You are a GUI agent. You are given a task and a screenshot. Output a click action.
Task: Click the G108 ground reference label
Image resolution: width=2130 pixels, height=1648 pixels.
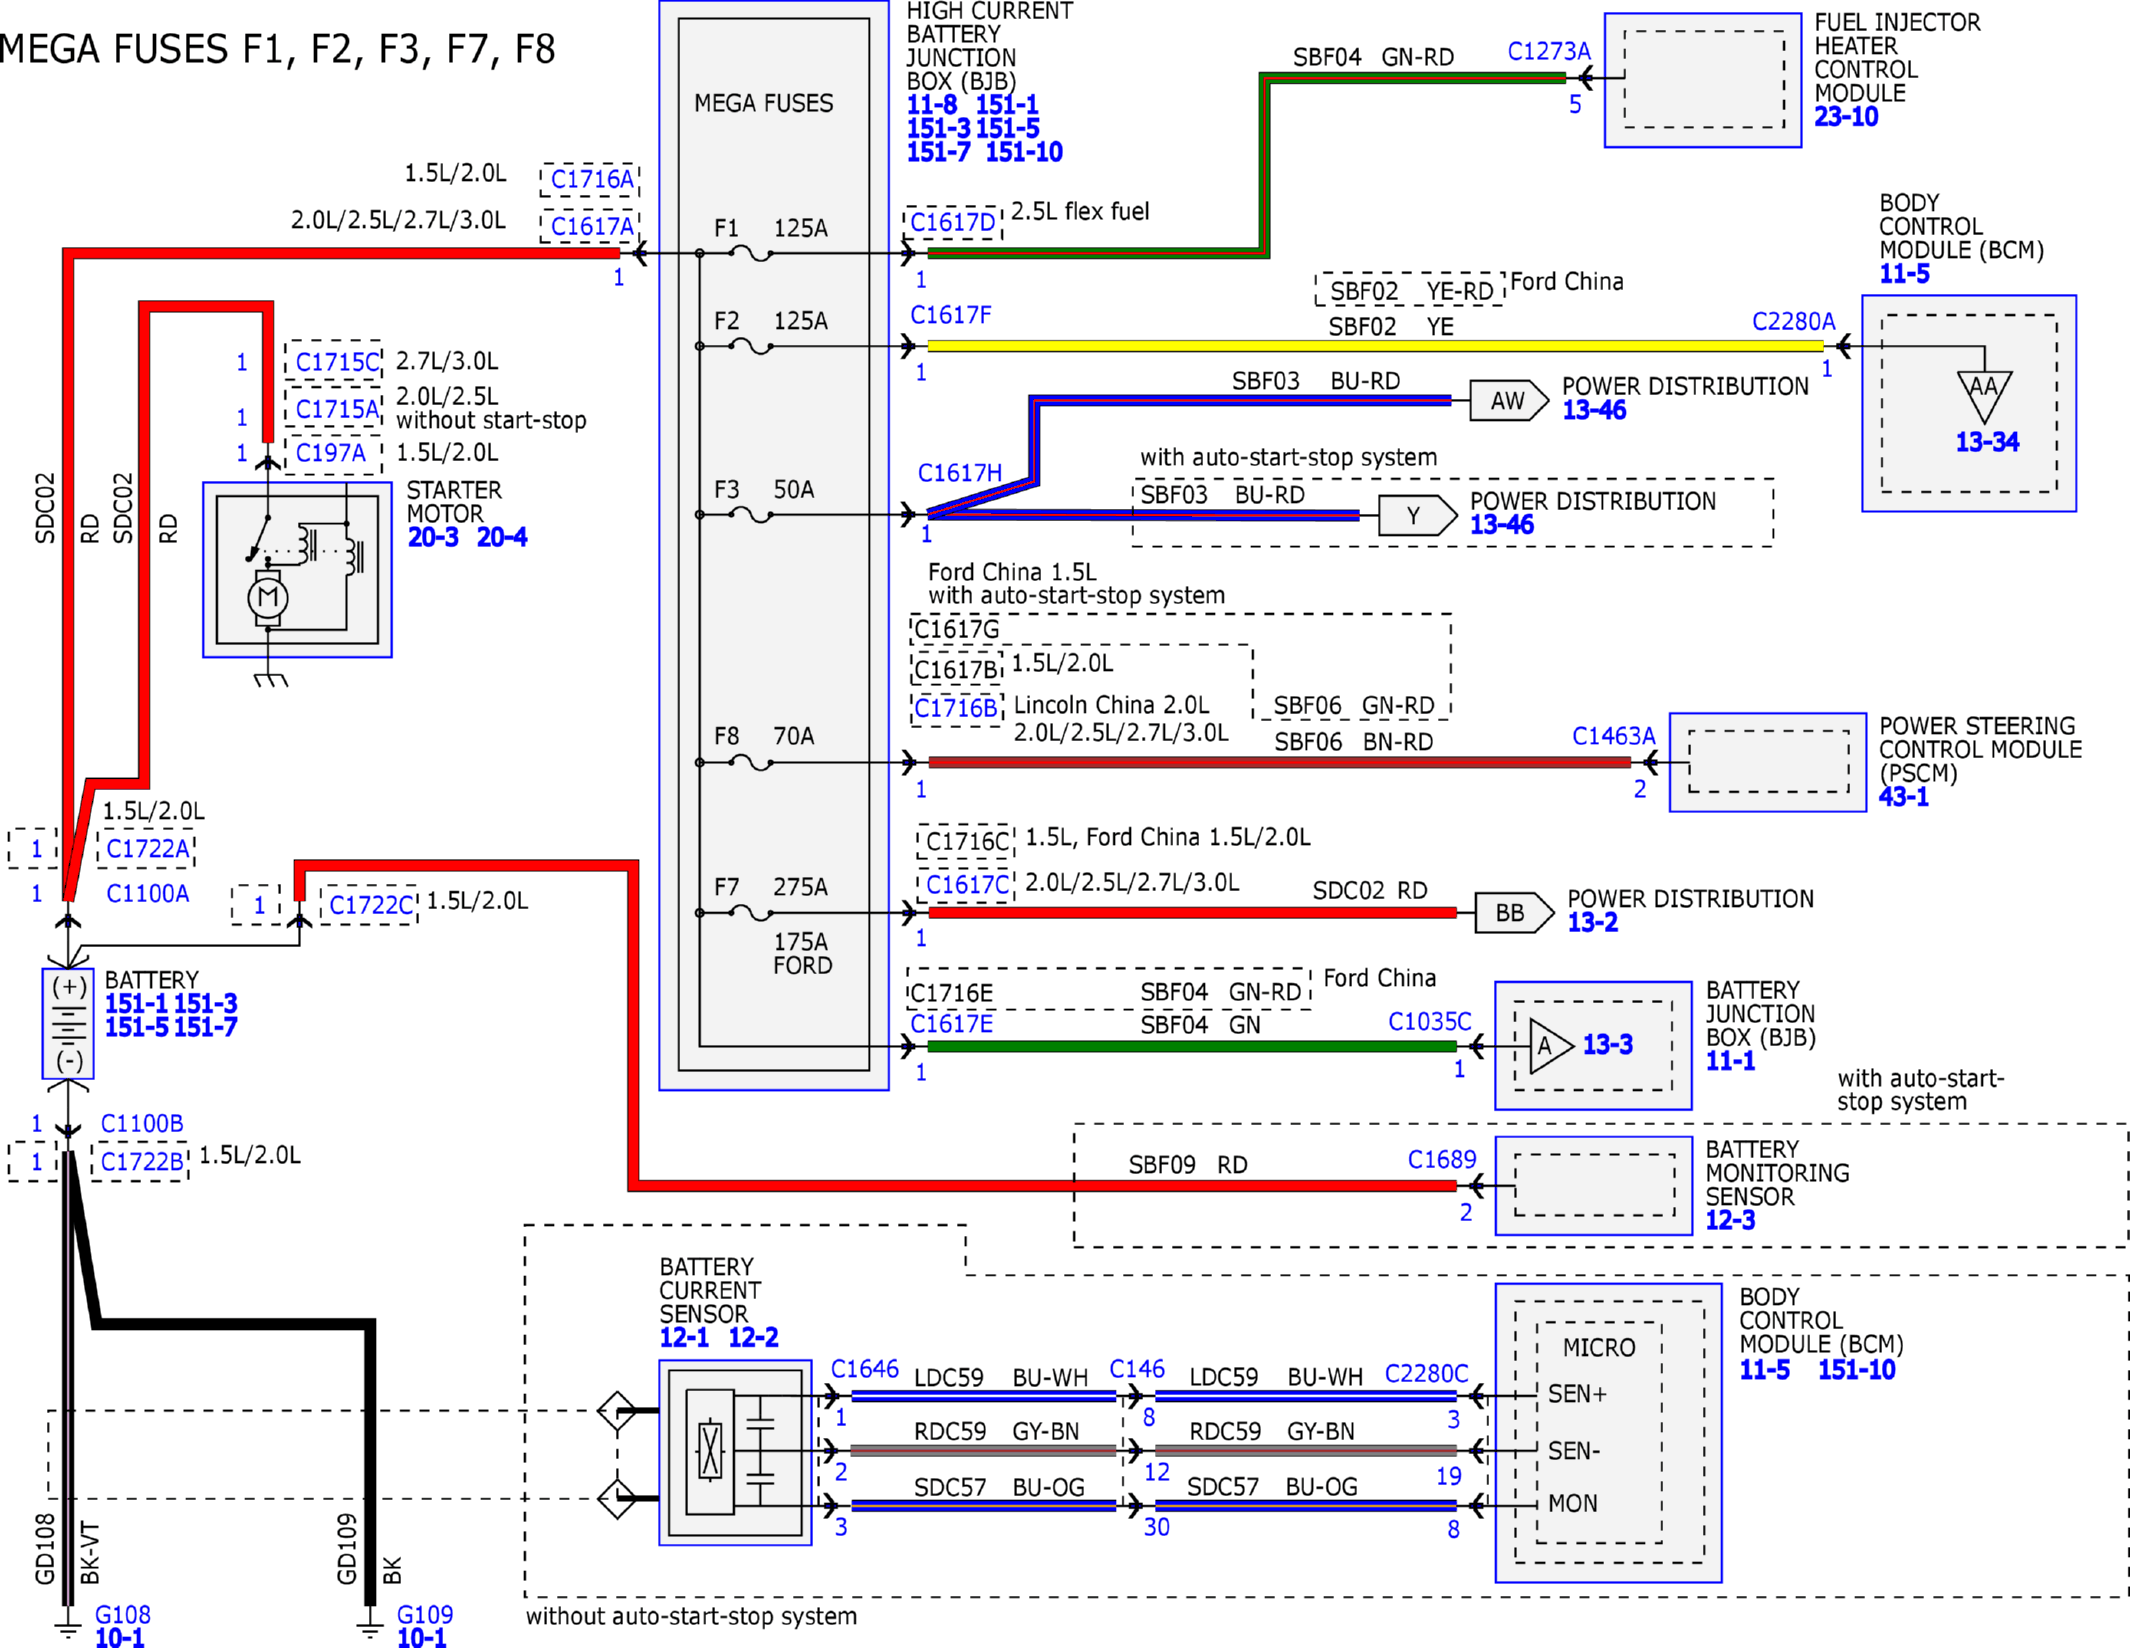[x=122, y=1614]
